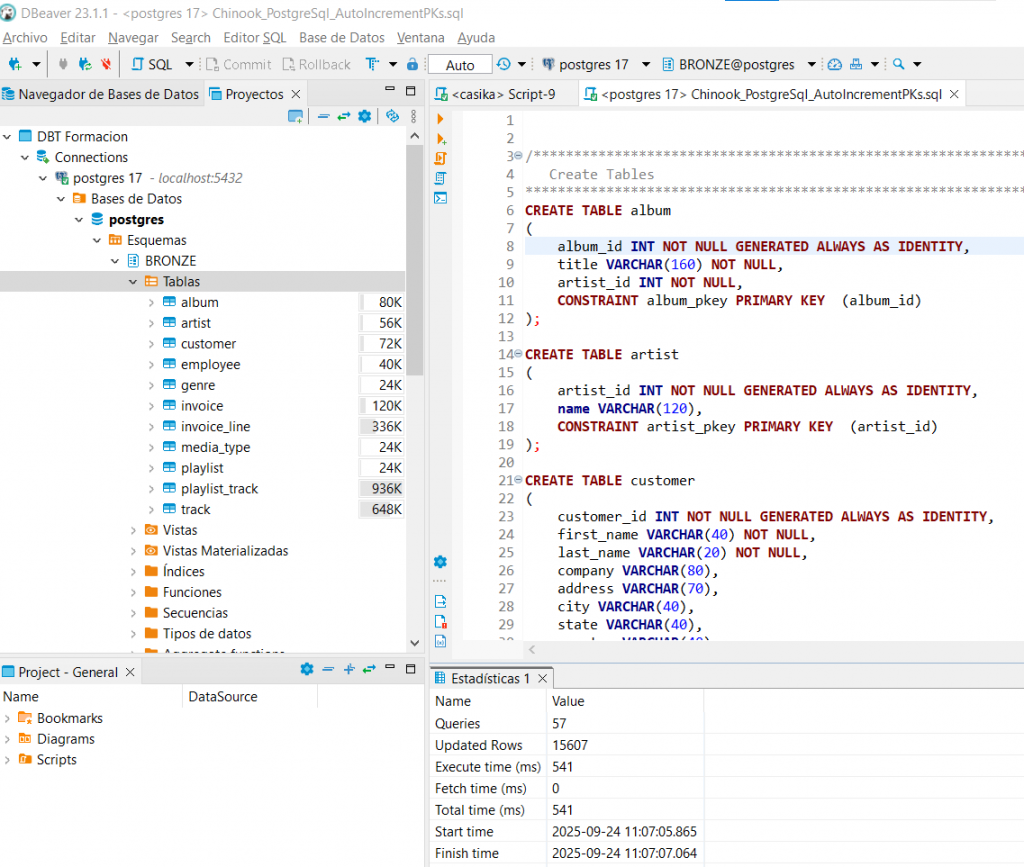
Task: Expand the Bookmarks folder in Project panel
Action: tap(9, 718)
